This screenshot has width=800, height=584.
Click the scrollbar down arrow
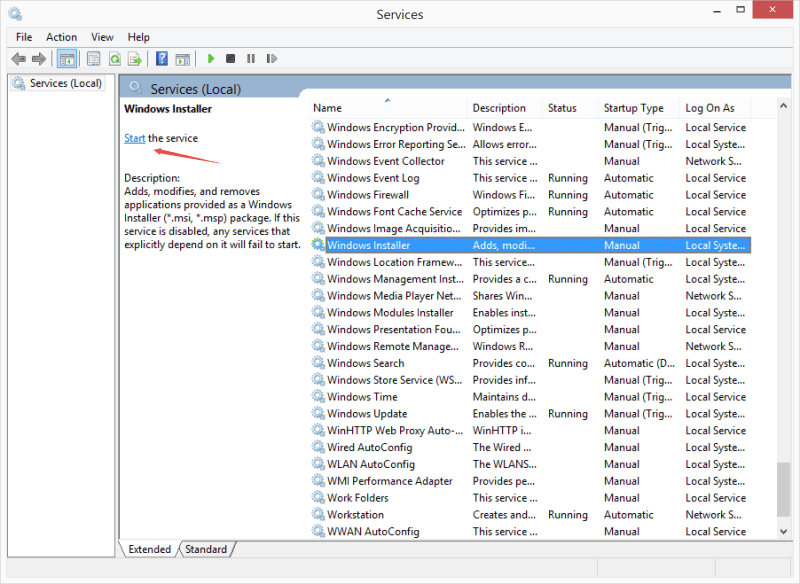(x=783, y=531)
